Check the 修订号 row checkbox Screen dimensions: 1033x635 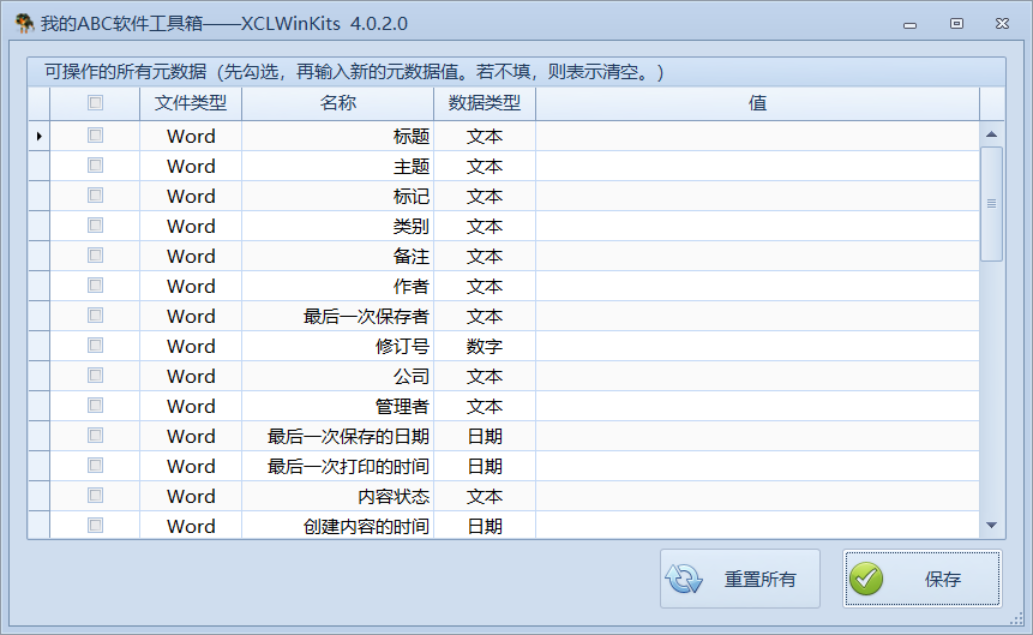point(94,346)
